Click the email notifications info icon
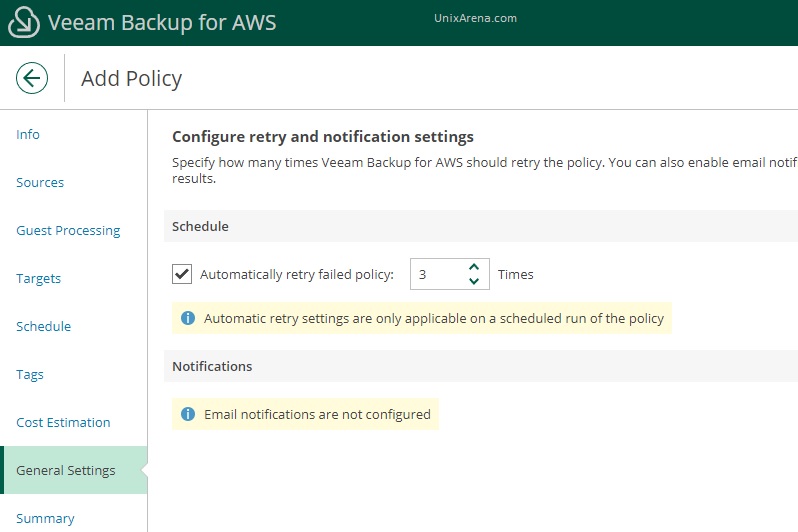 point(188,414)
